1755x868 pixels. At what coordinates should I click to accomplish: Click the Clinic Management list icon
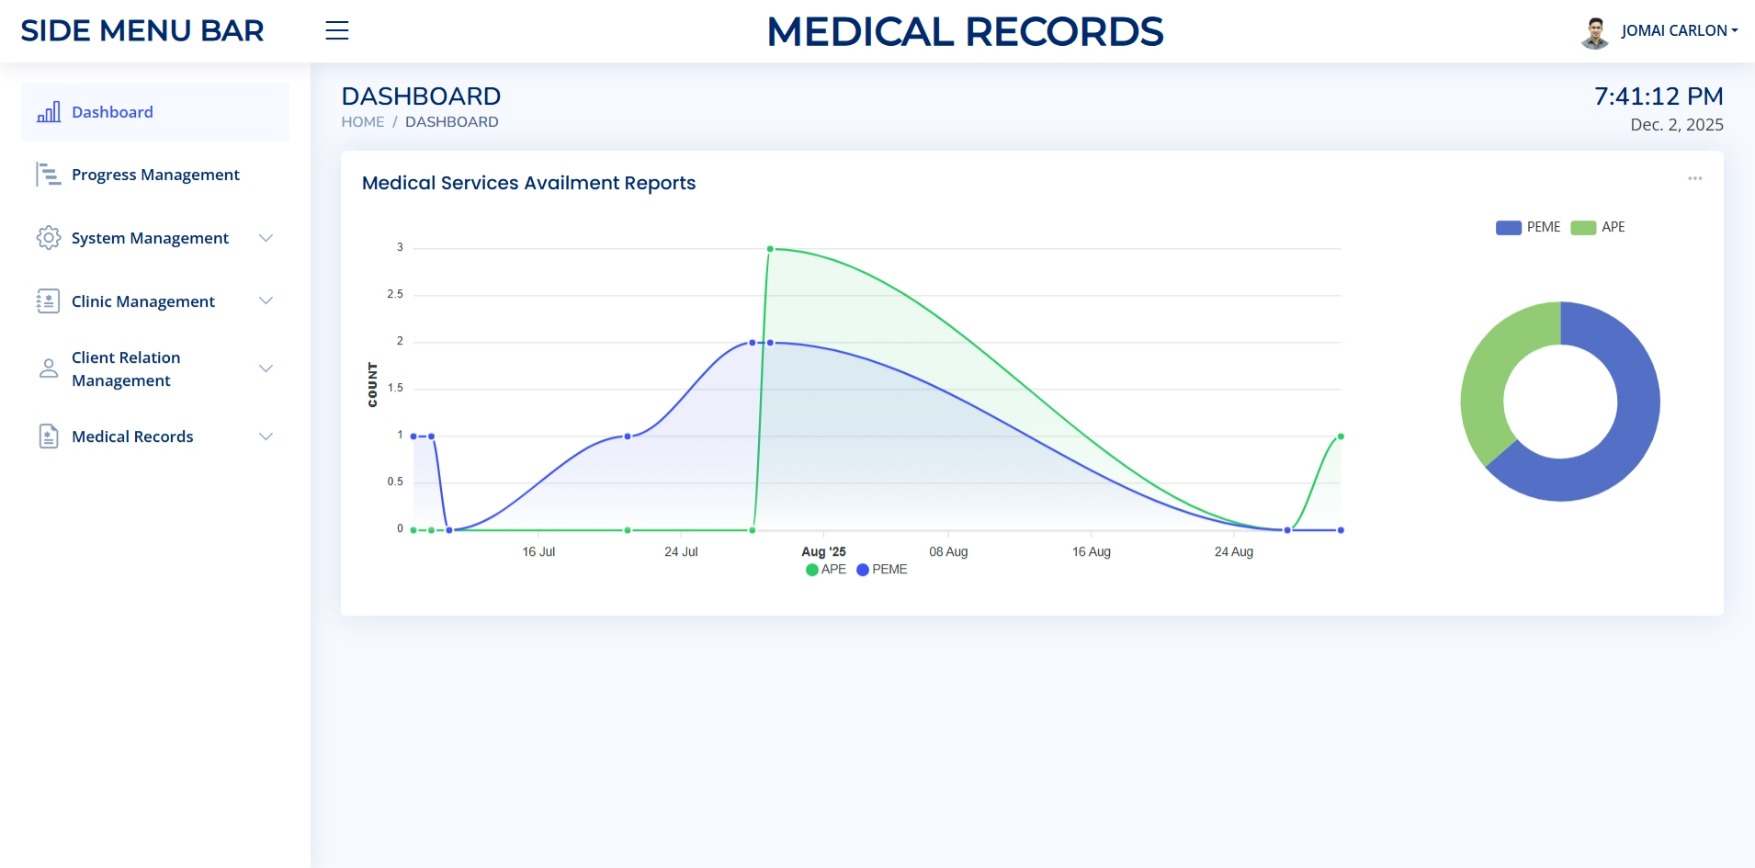pyautogui.click(x=48, y=301)
